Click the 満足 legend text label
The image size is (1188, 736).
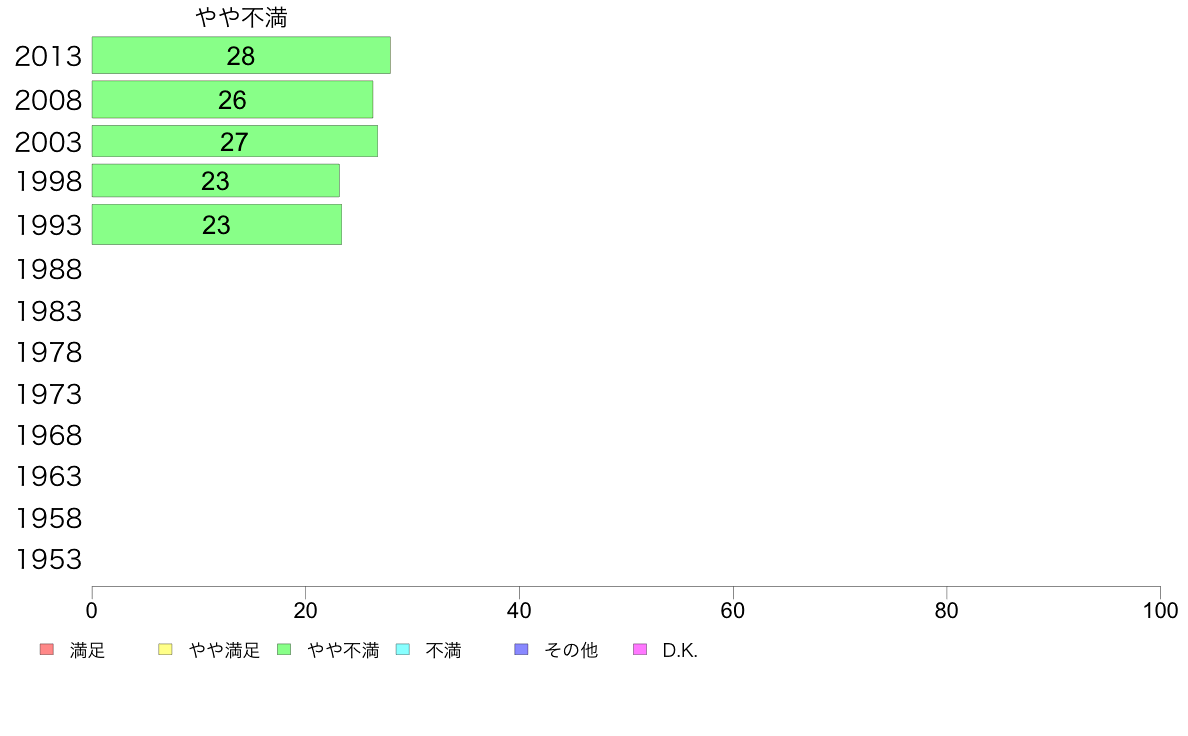click(87, 651)
